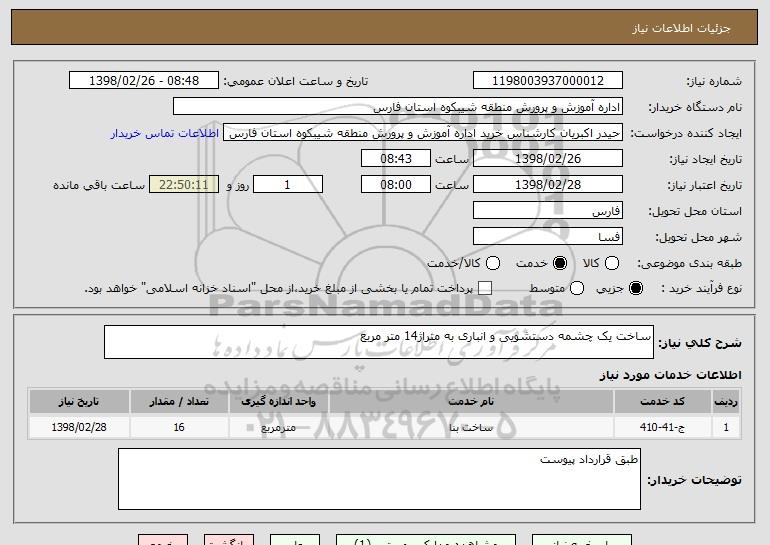This screenshot has height=545, width=770.
Task: Click the validity date field 1398/02/28
Action: 548,185
